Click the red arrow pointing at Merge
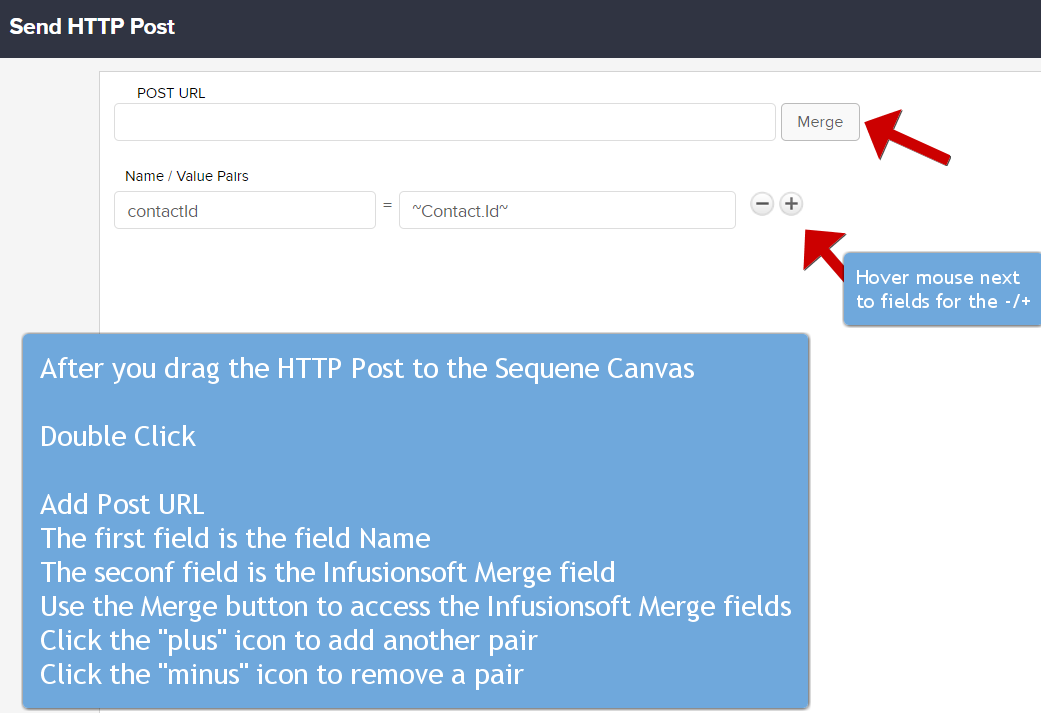This screenshot has height=713, width=1041. click(906, 139)
